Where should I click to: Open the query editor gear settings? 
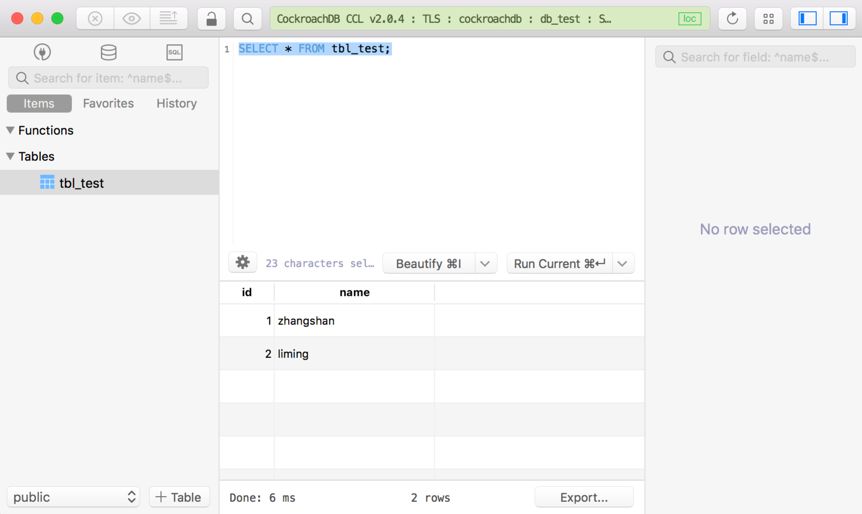[x=242, y=263]
